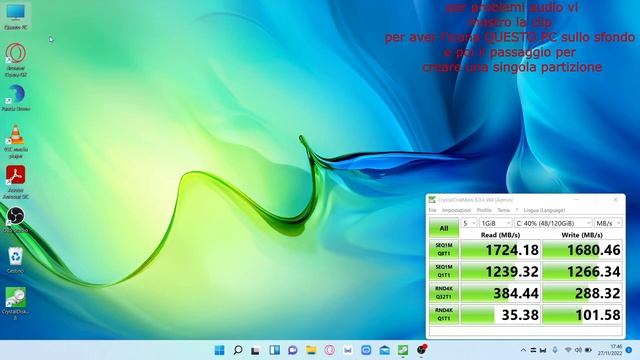
Task: Close the CrystalDiskMark window
Action: [x=616, y=200]
